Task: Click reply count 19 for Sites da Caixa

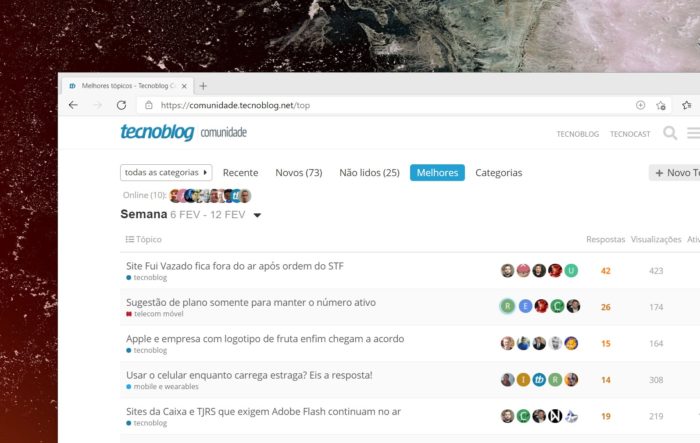Action: coord(605,417)
